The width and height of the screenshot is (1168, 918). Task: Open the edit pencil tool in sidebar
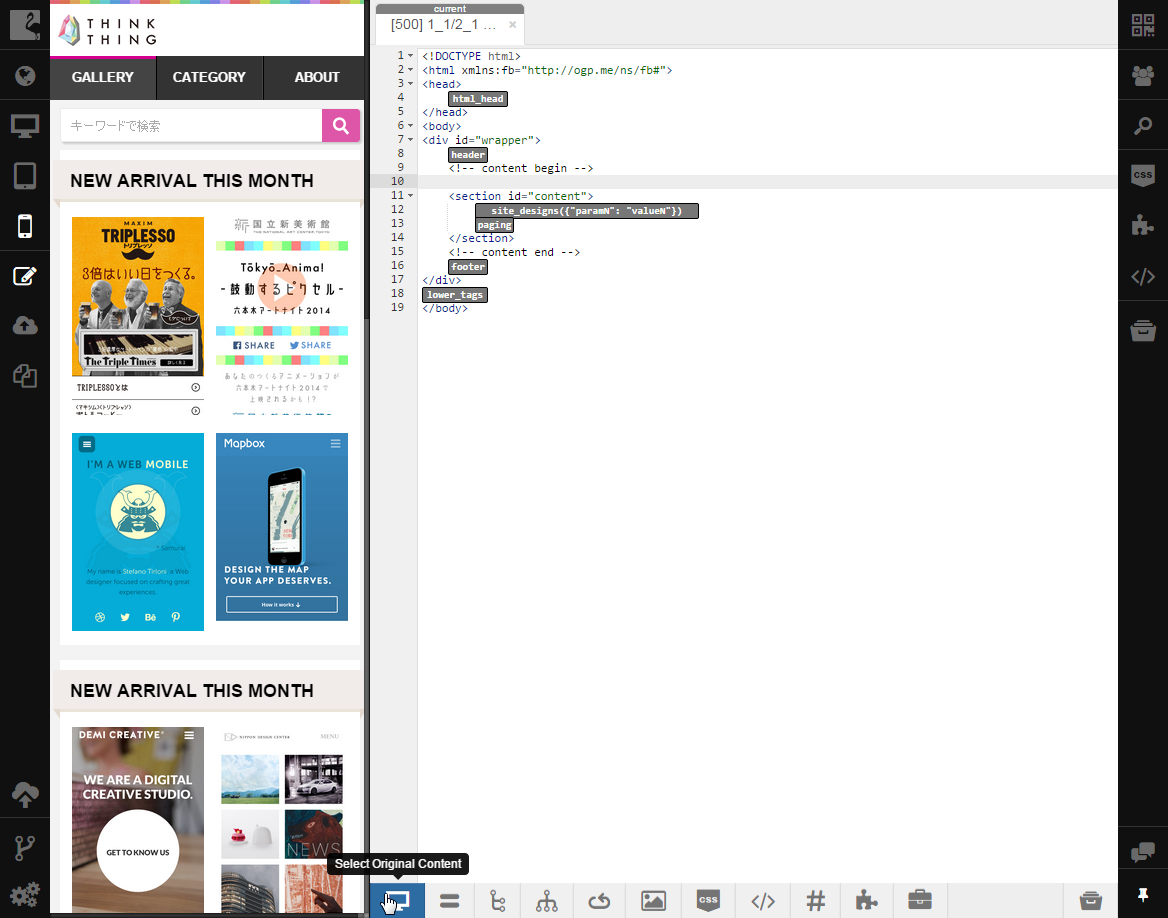click(25, 276)
